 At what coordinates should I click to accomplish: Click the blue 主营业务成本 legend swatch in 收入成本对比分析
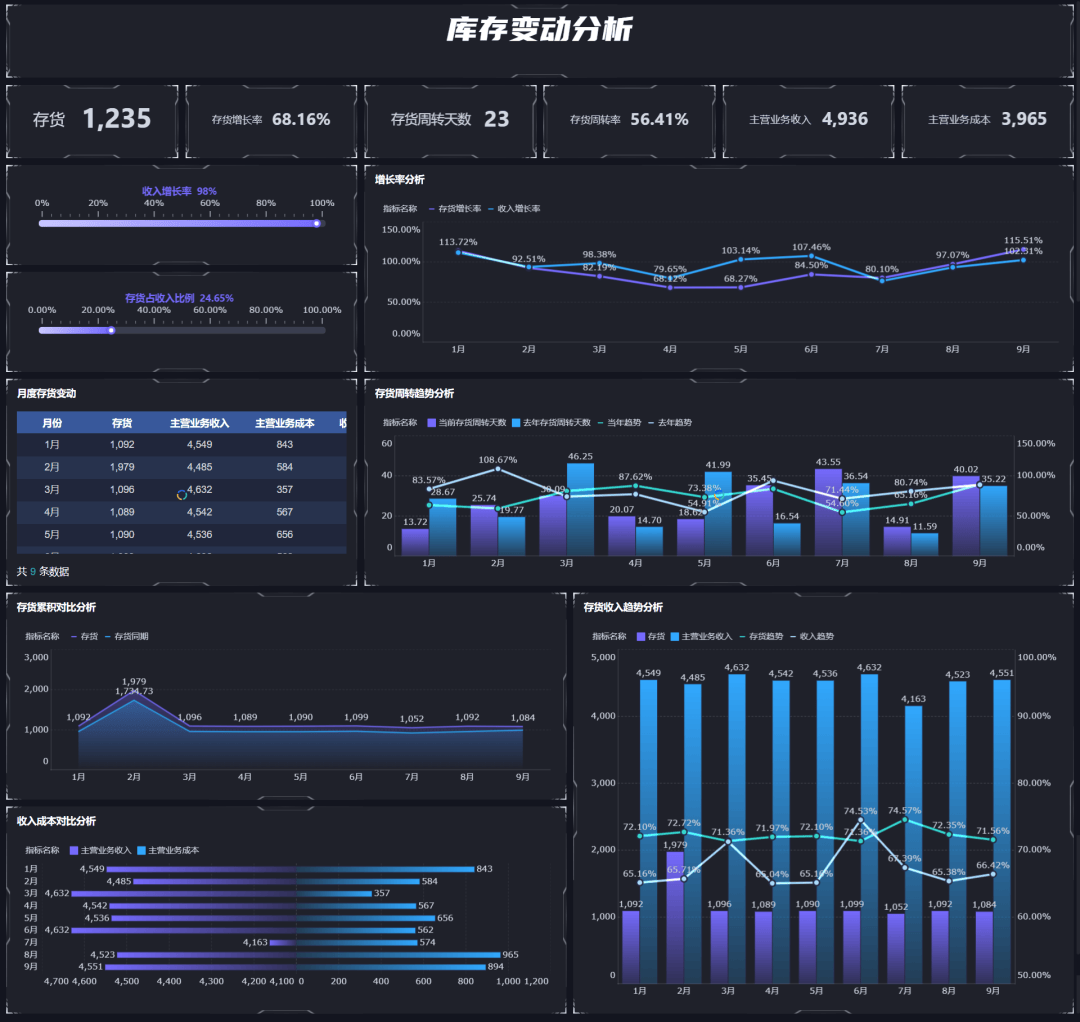tap(141, 850)
